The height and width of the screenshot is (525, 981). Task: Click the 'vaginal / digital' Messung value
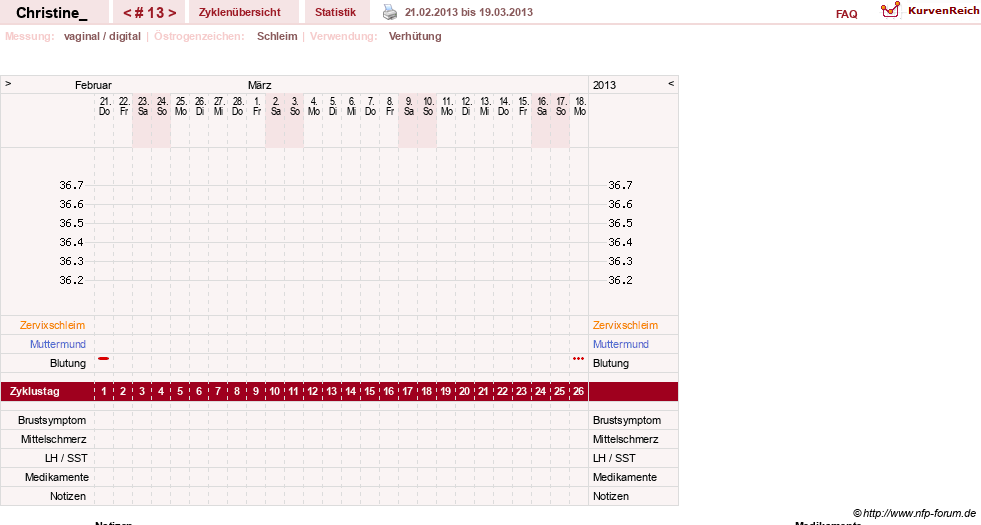click(x=102, y=36)
